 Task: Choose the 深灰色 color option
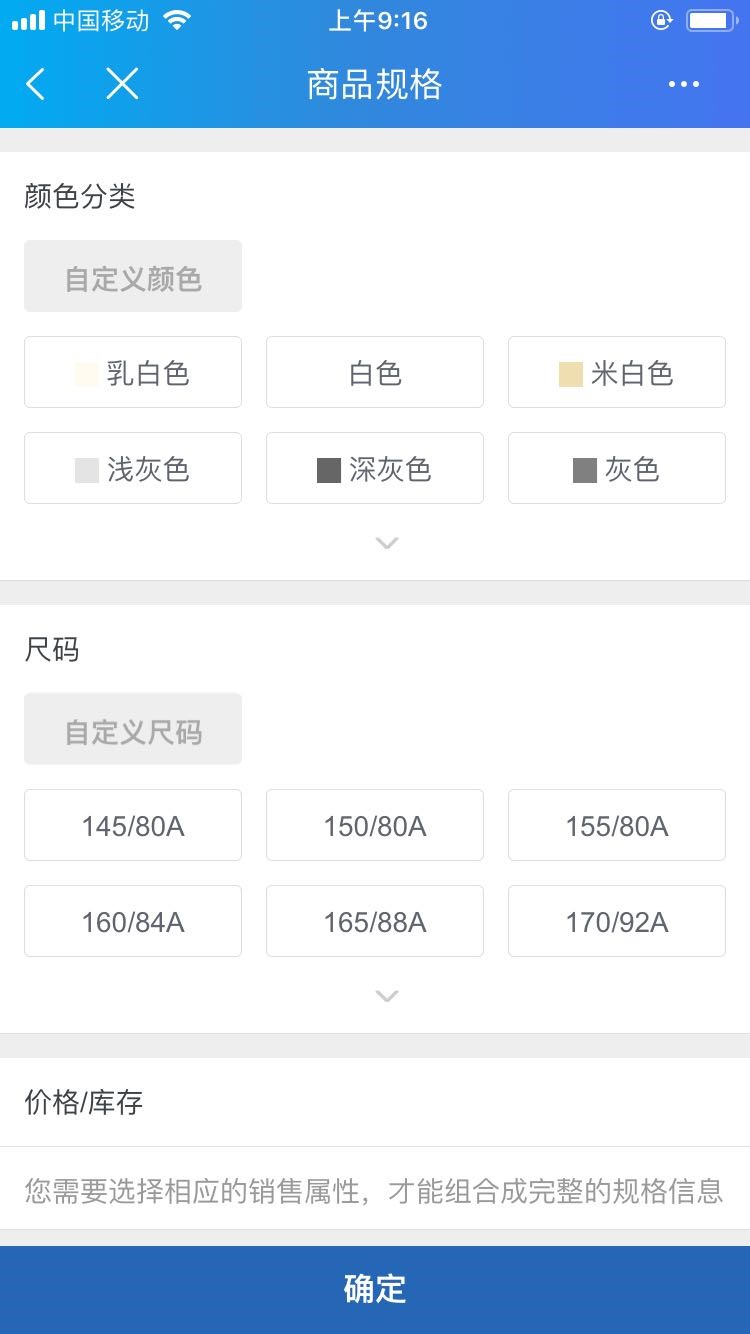(x=375, y=468)
